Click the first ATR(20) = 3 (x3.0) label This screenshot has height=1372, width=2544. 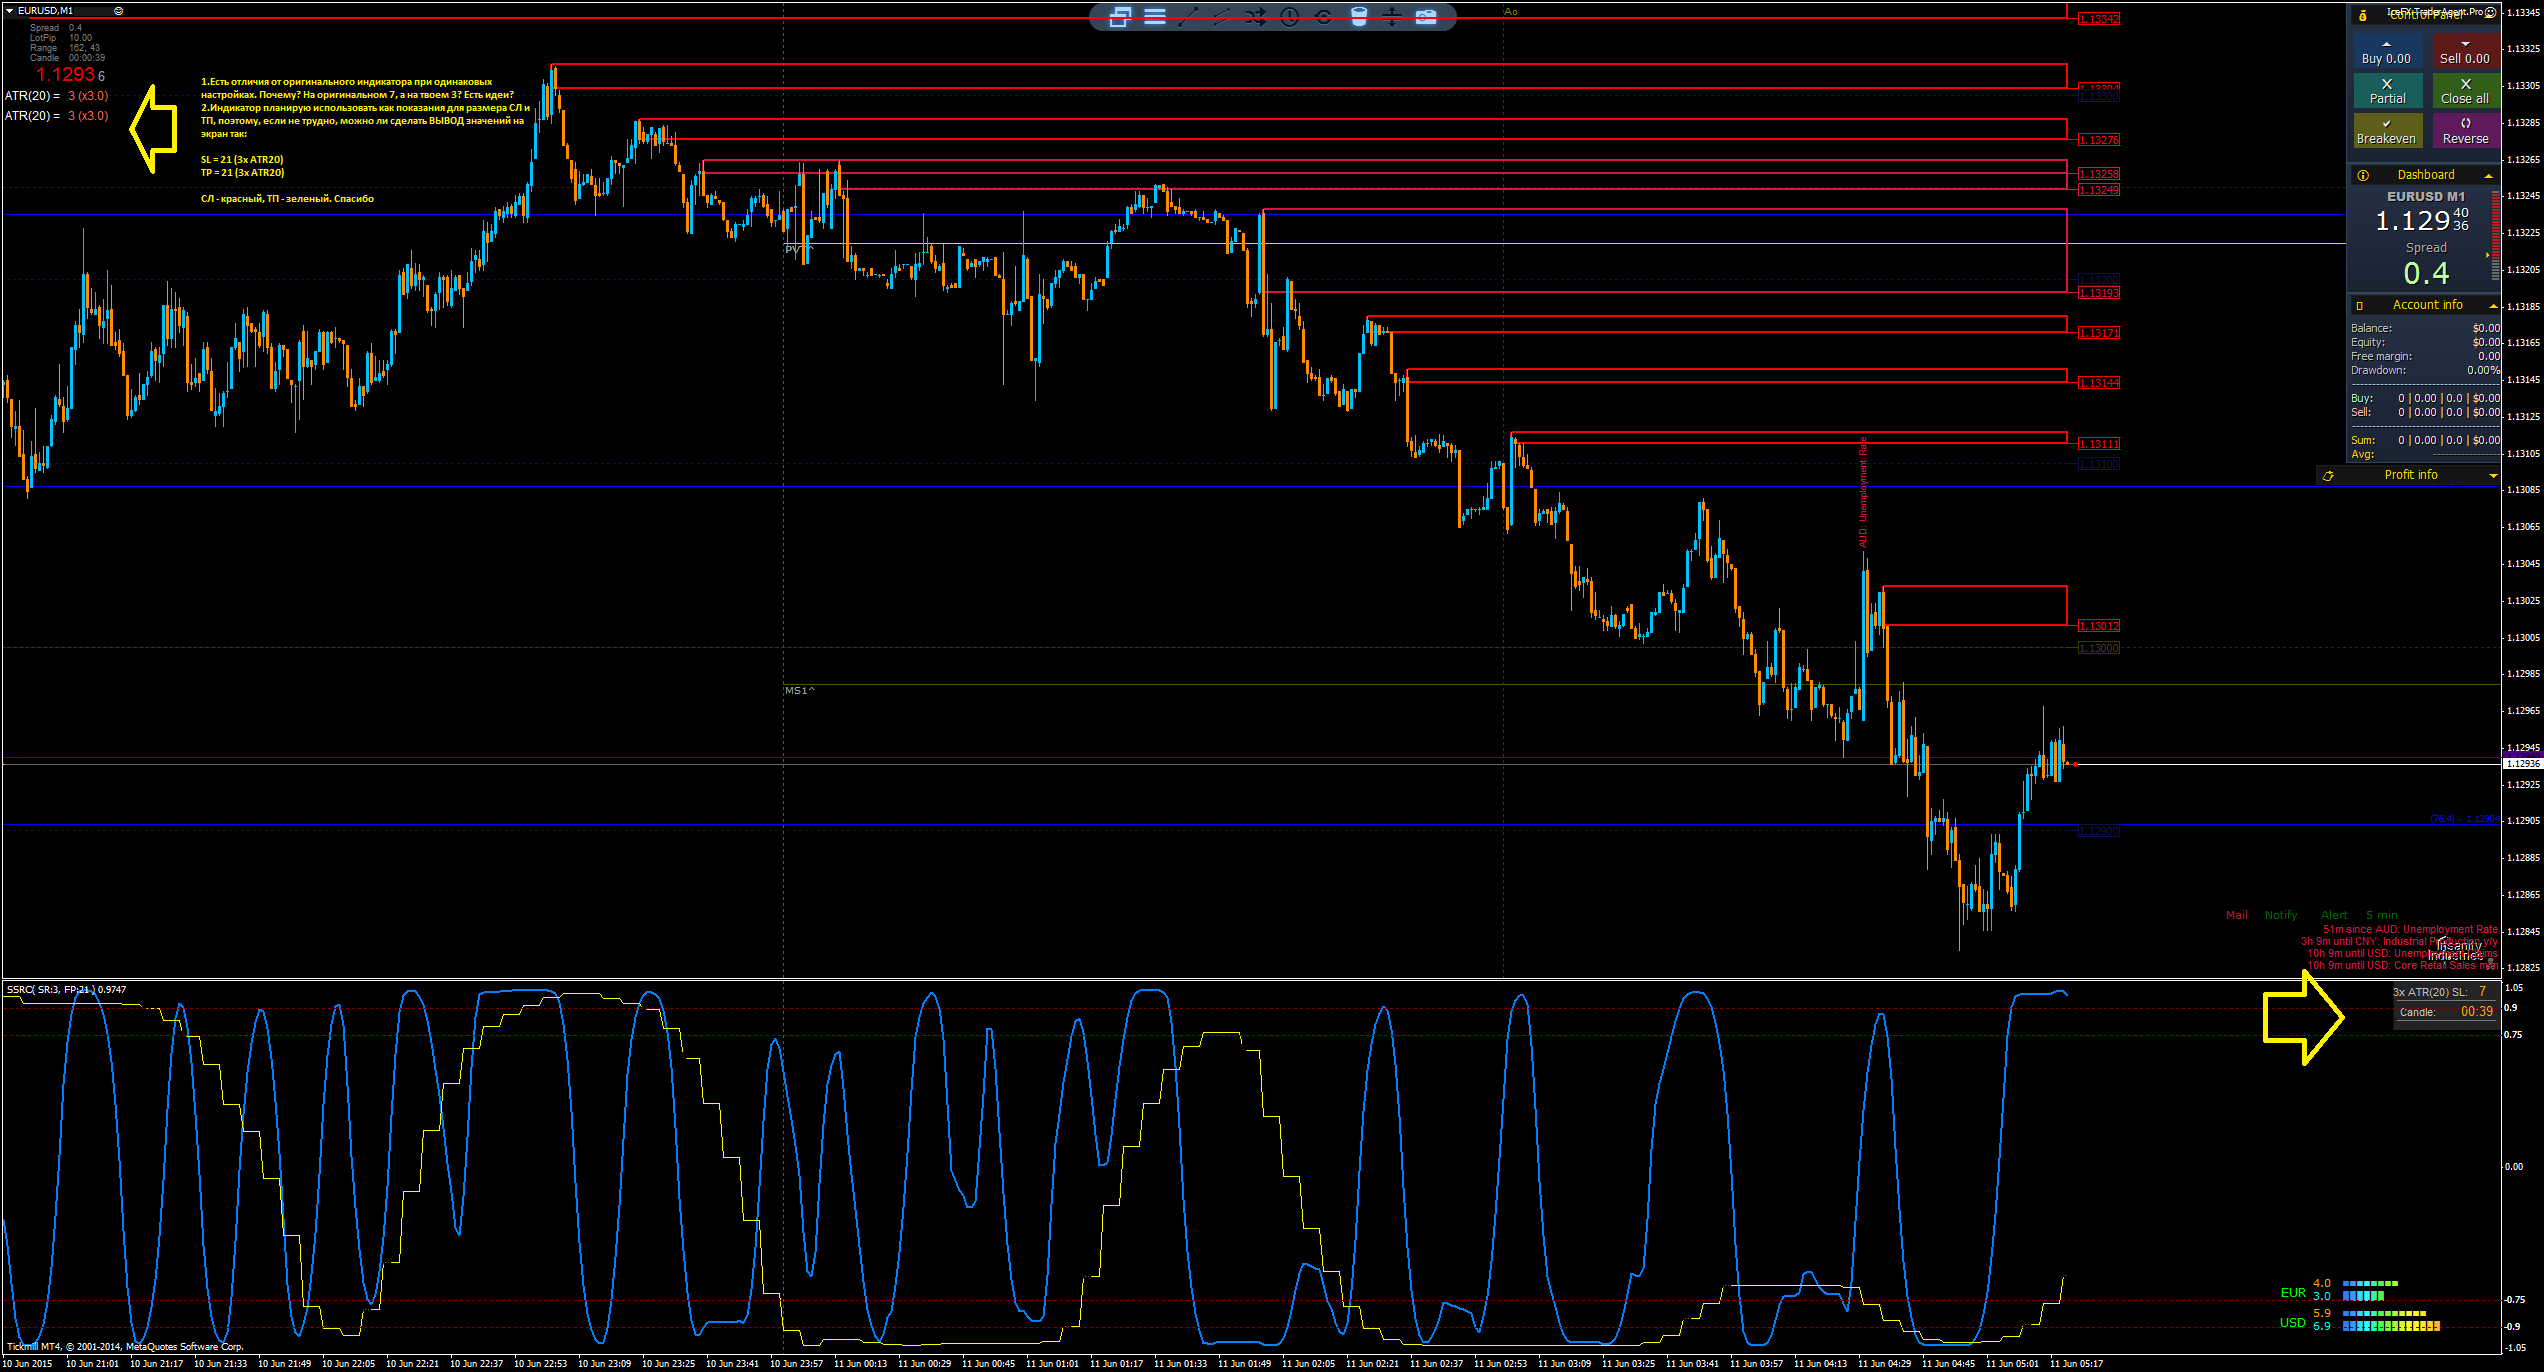click(56, 96)
